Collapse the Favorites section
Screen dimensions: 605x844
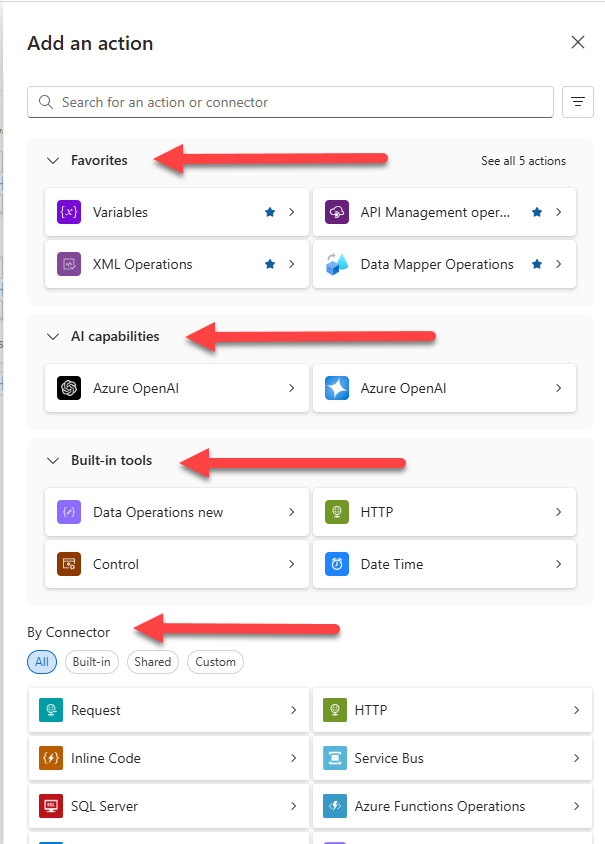[x=53, y=161]
